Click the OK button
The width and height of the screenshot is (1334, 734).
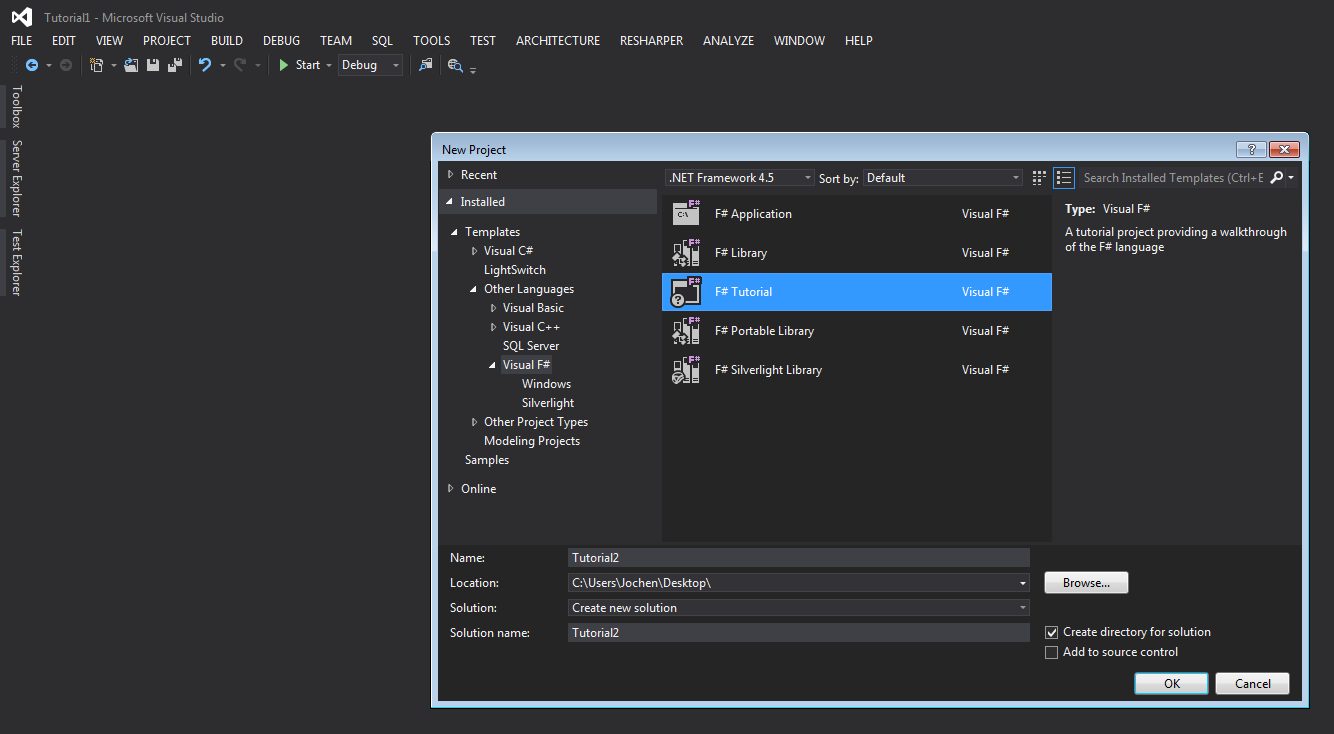(x=1172, y=684)
